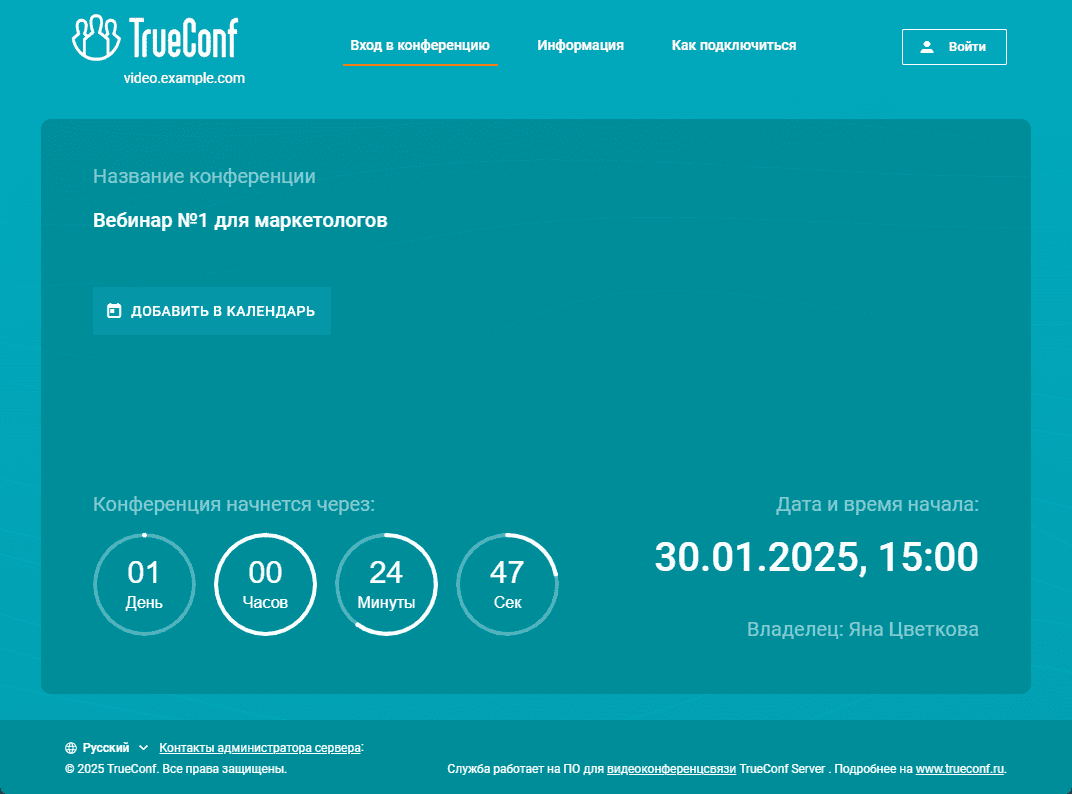Switch to the Информация tab

click(x=580, y=45)
